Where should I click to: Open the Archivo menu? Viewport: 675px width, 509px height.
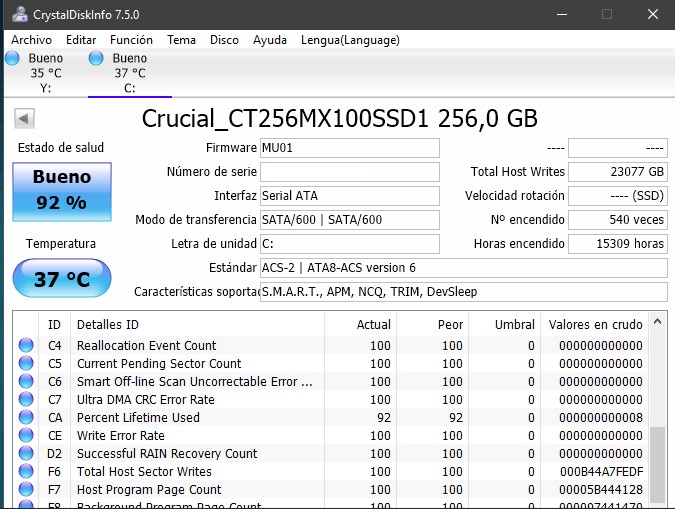click(x=31, y=40)
